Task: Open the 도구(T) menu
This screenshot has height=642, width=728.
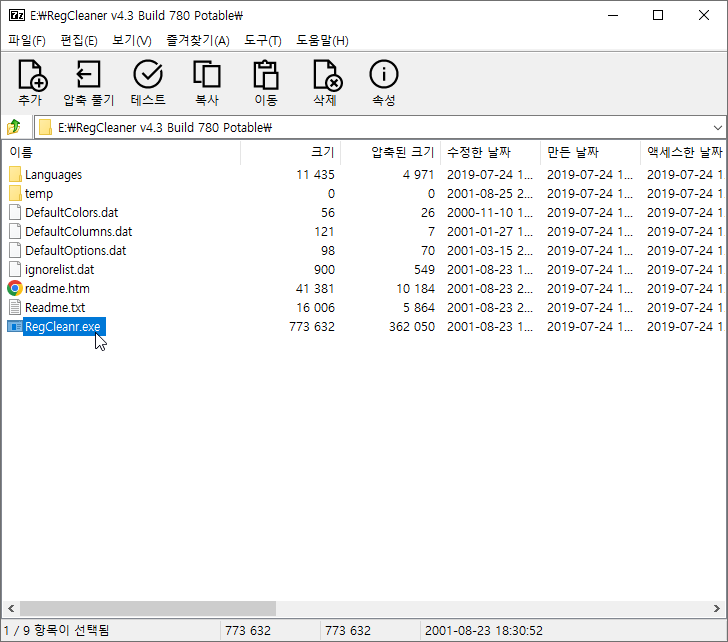Action: pos(263,40)
